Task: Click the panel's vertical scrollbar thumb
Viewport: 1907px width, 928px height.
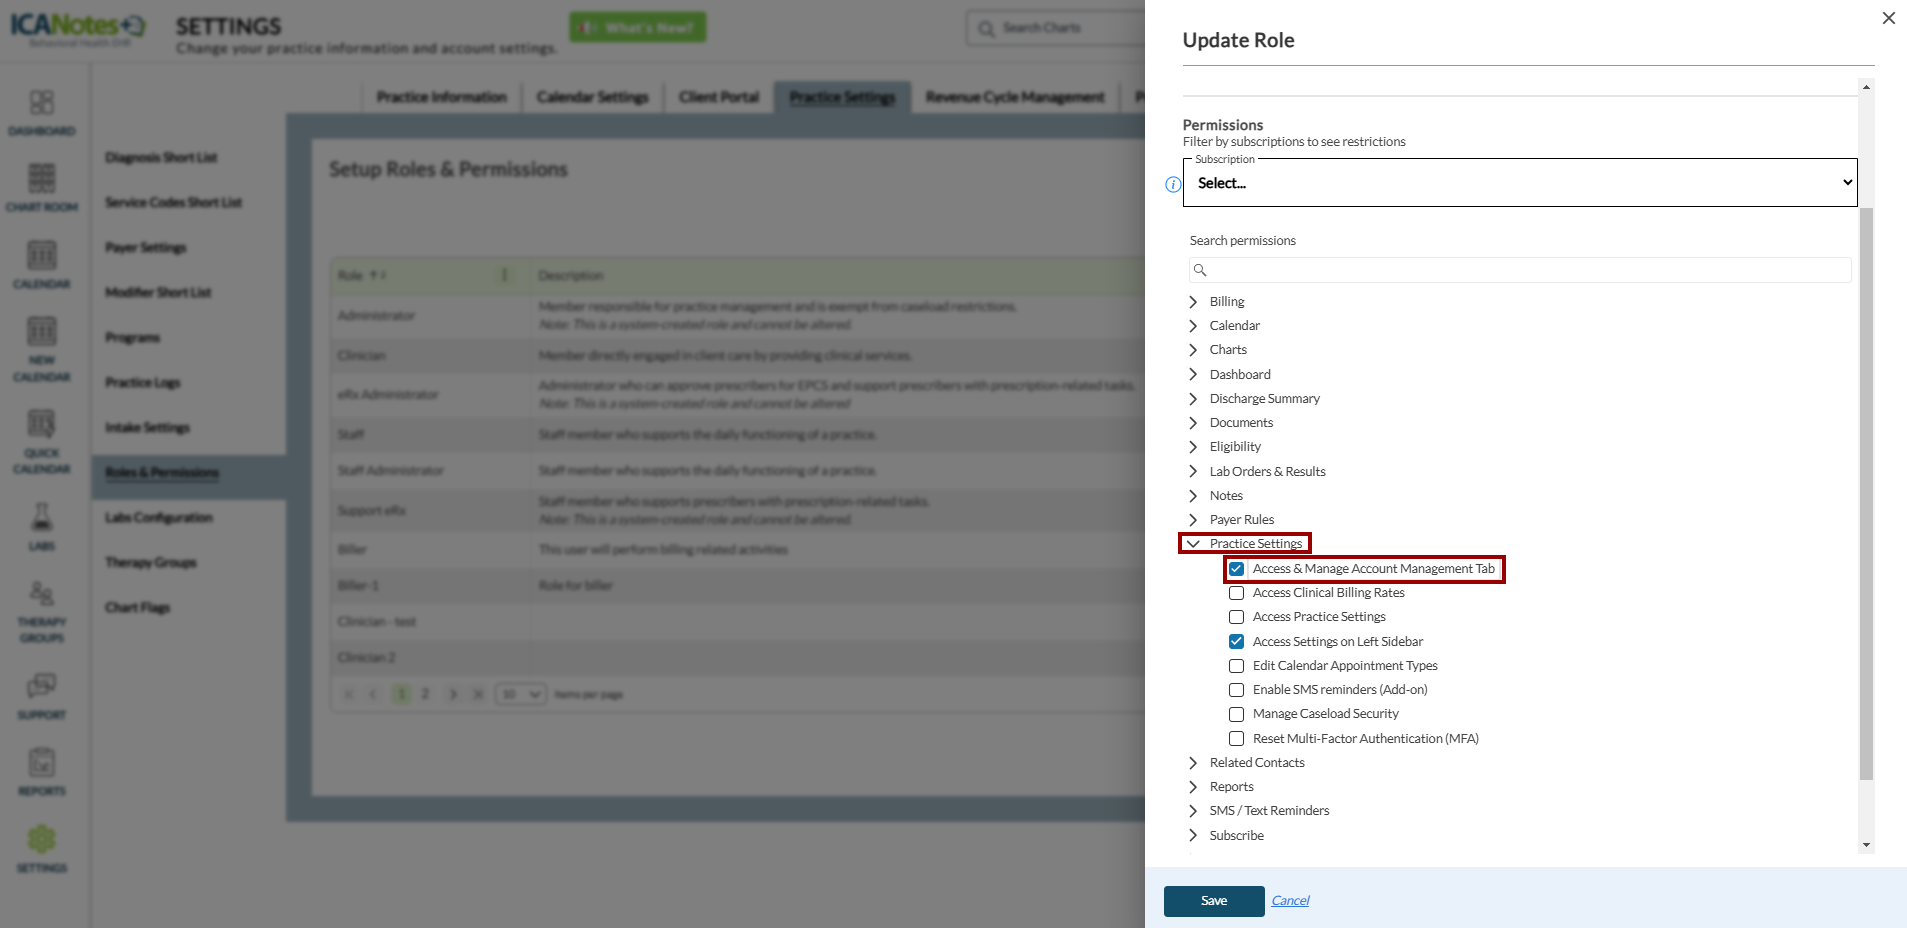Action: [x=1866, y=494]
